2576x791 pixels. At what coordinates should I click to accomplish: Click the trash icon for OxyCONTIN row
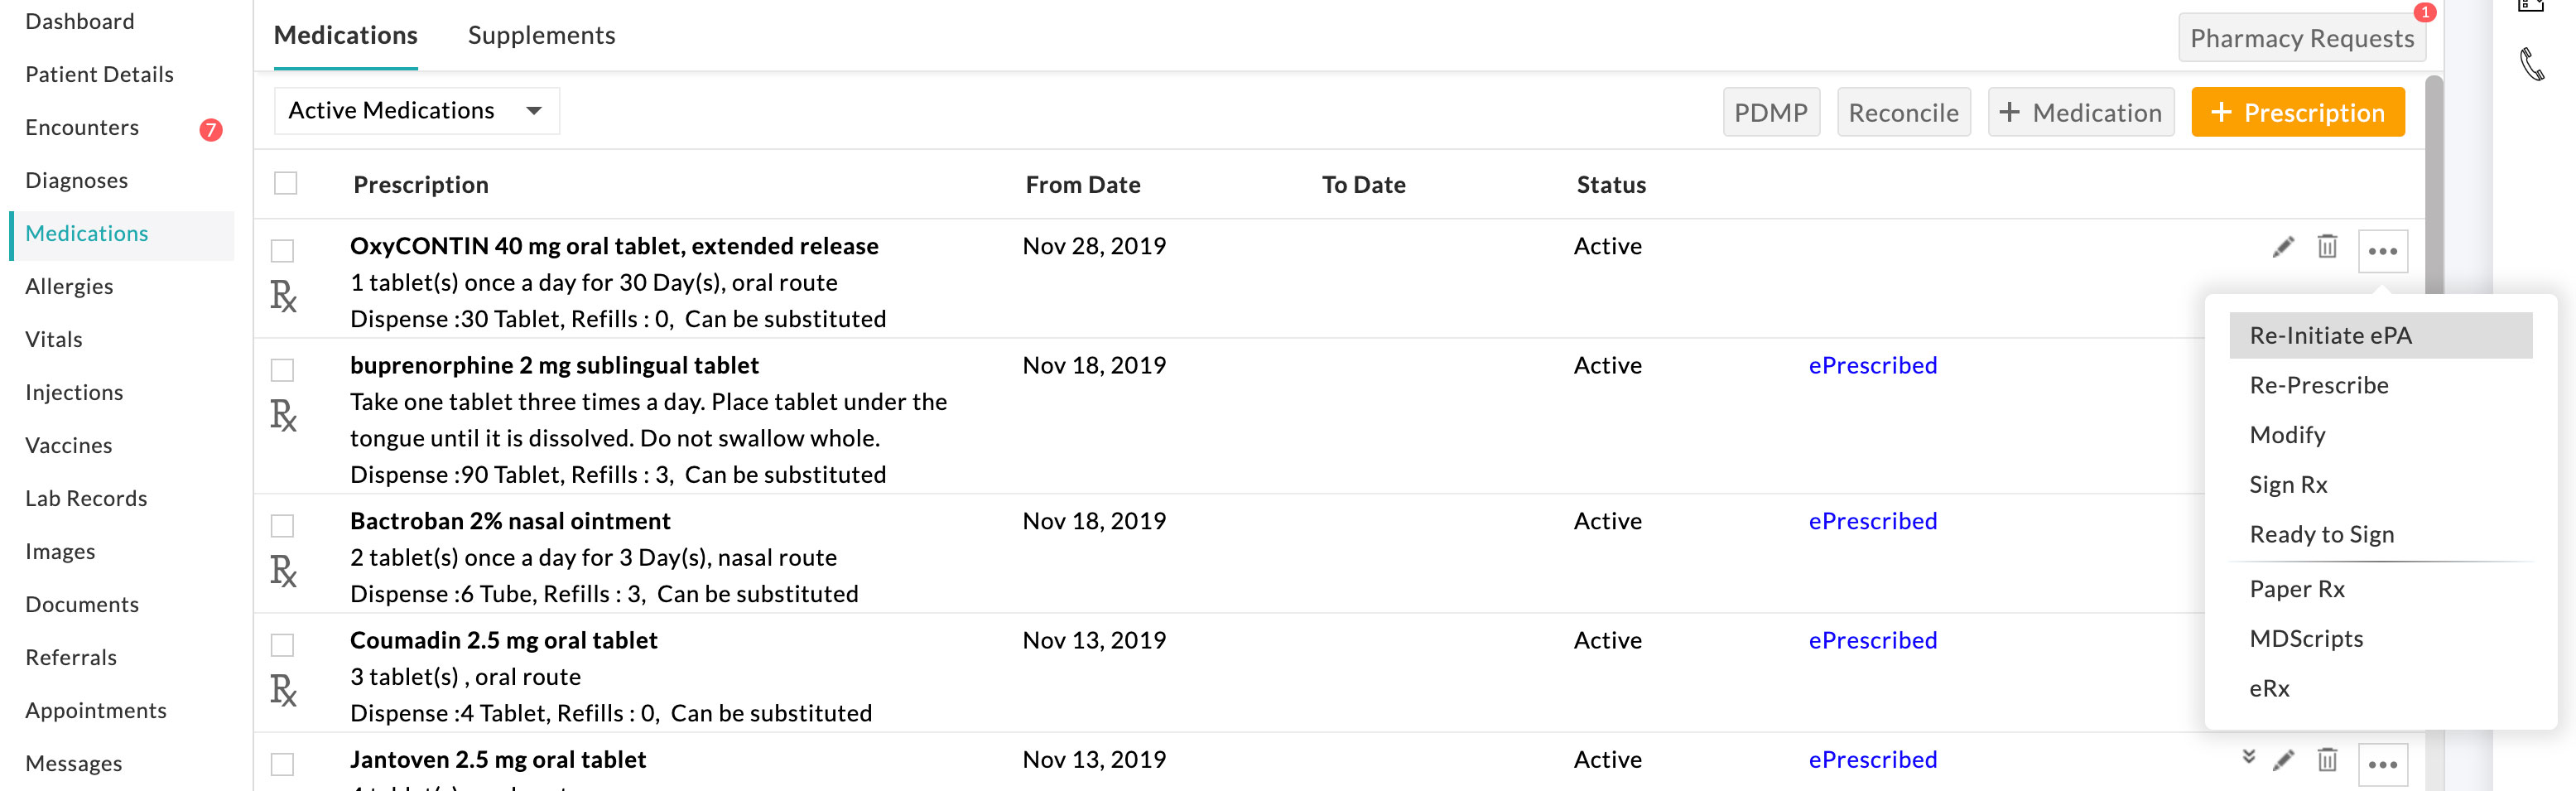click(2327, 247)
